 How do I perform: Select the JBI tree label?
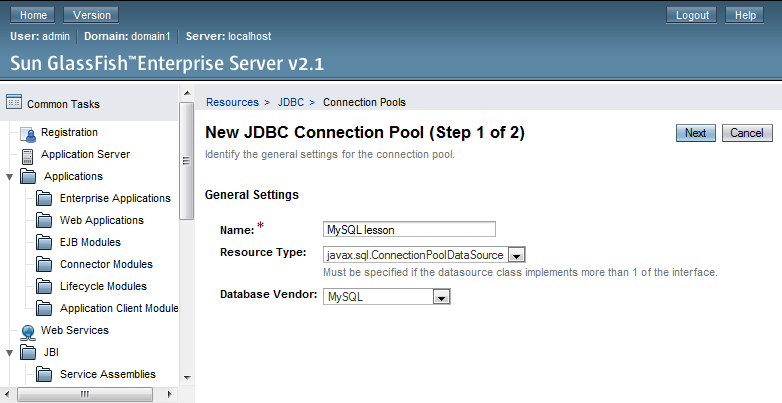pyautogui.click(x=51, y=352)
